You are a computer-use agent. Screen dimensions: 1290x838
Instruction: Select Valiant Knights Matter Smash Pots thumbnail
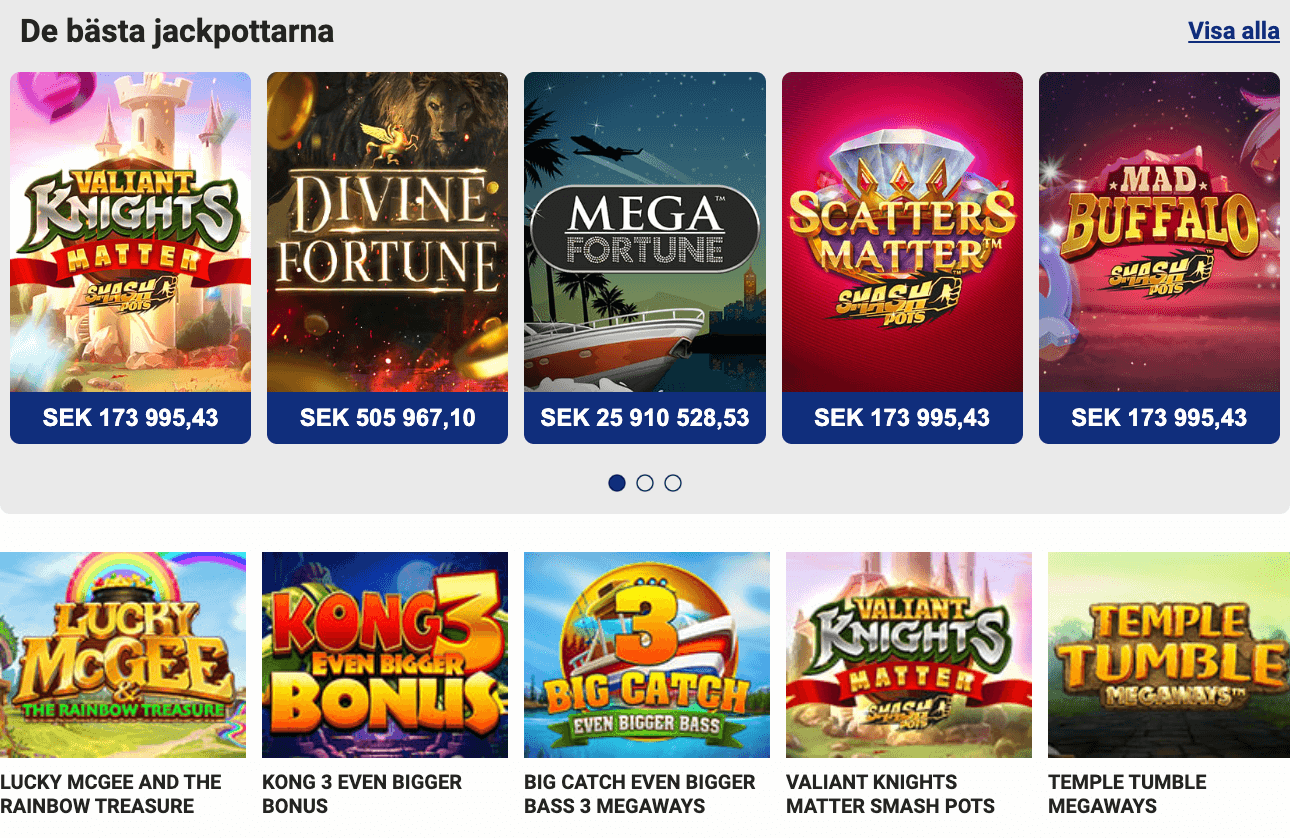pos(909,655)
